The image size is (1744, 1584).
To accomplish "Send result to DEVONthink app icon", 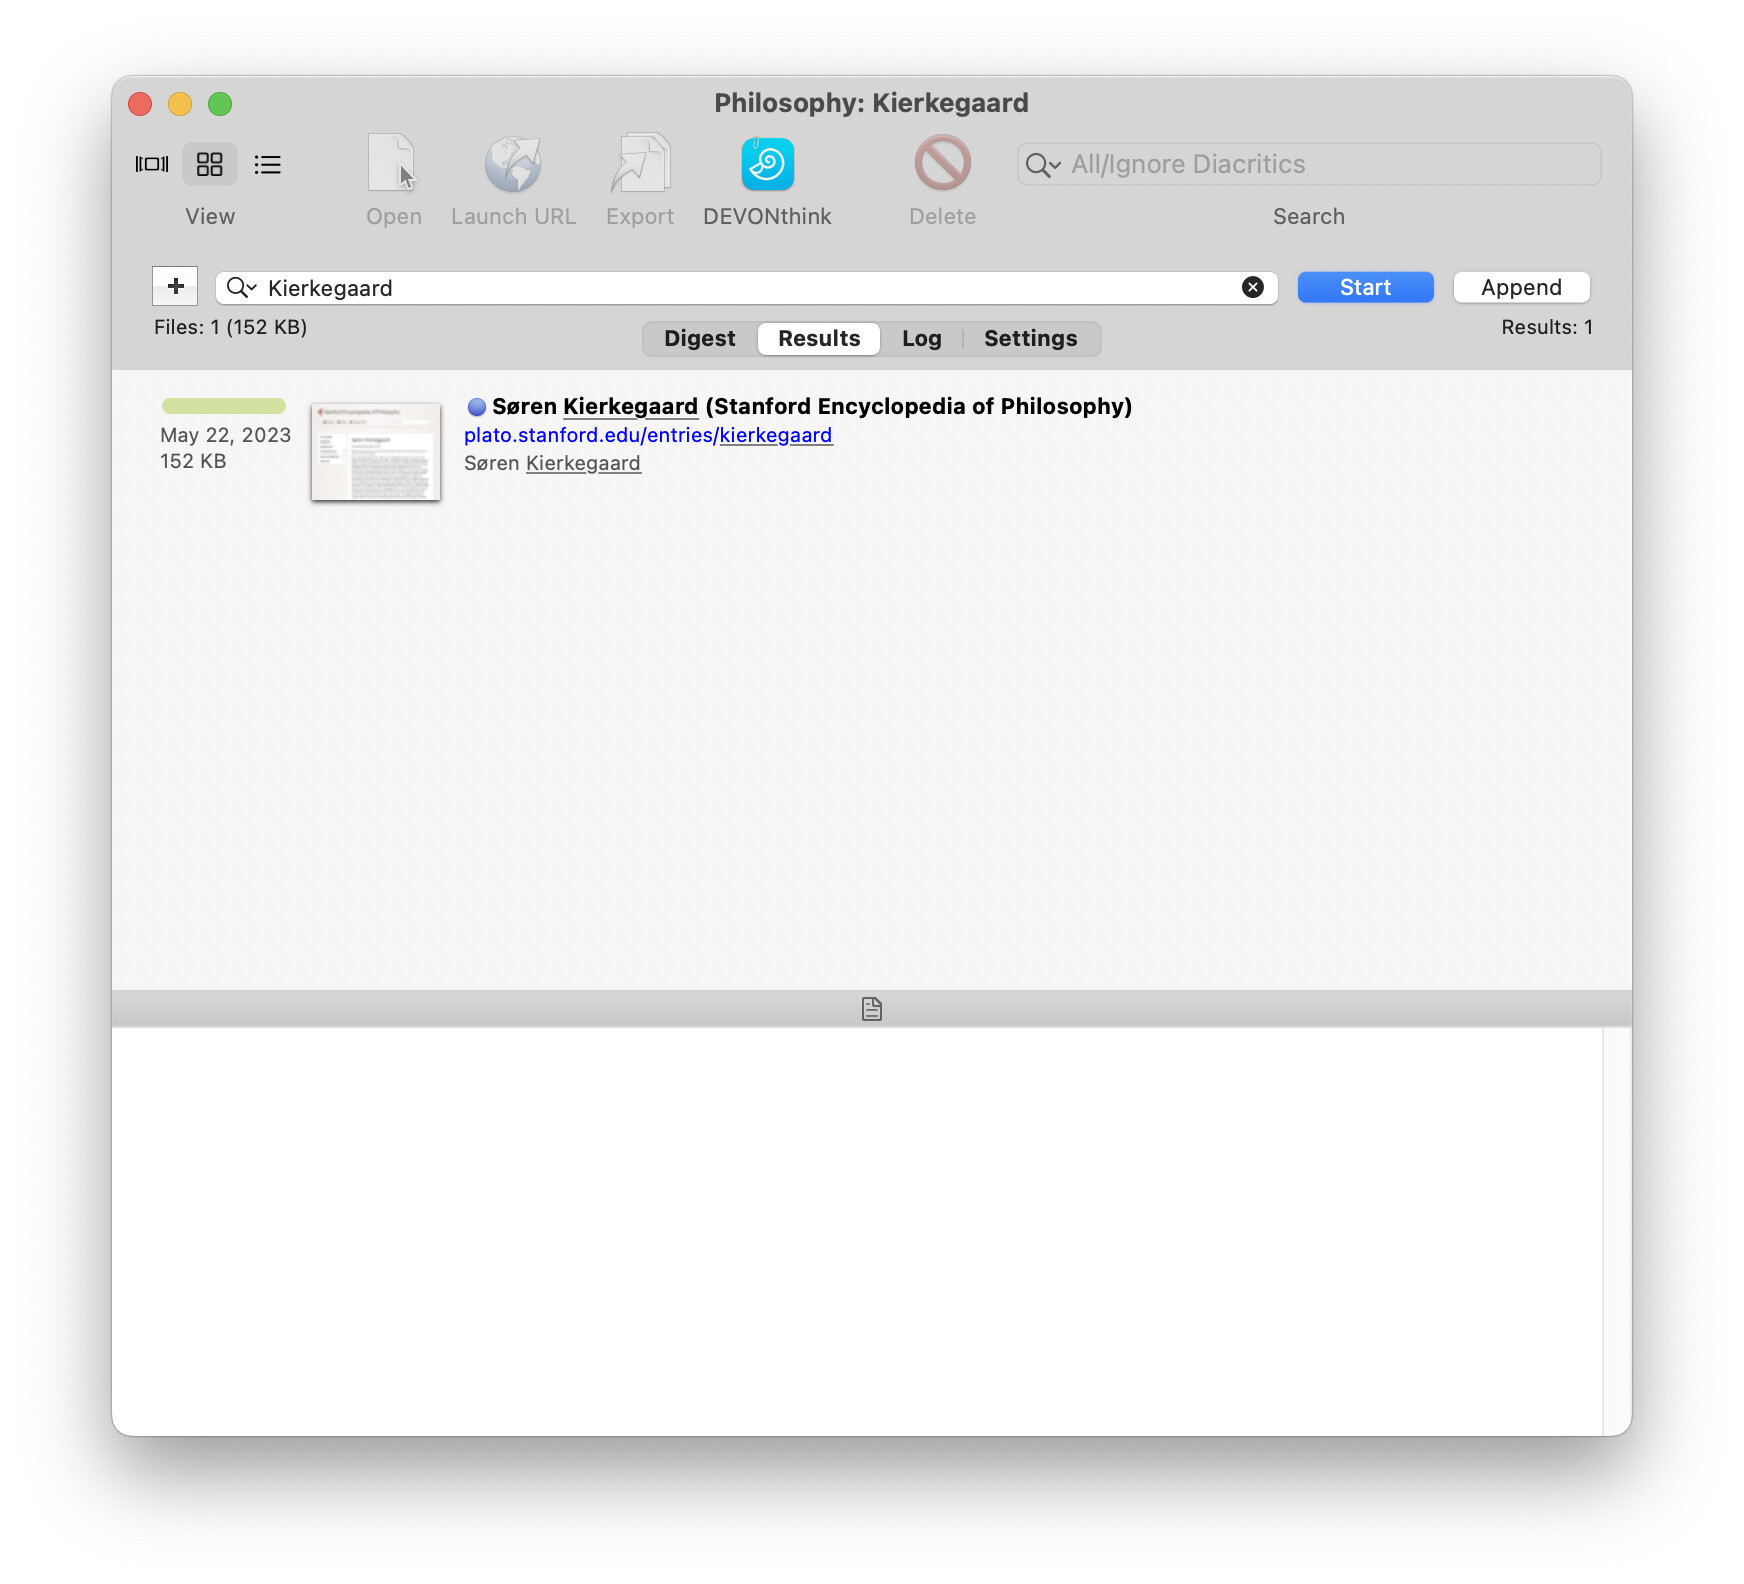I will pos(767,164).
